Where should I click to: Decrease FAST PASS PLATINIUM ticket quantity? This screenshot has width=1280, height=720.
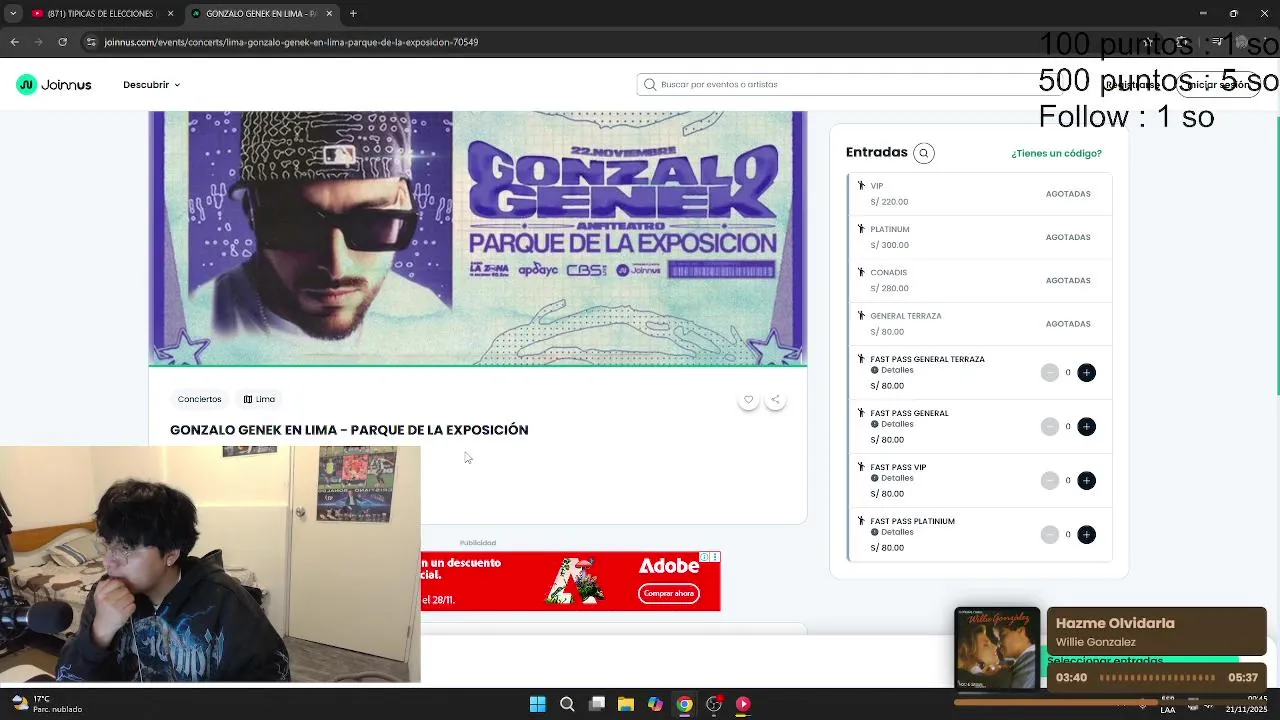tap(1049, 534)
